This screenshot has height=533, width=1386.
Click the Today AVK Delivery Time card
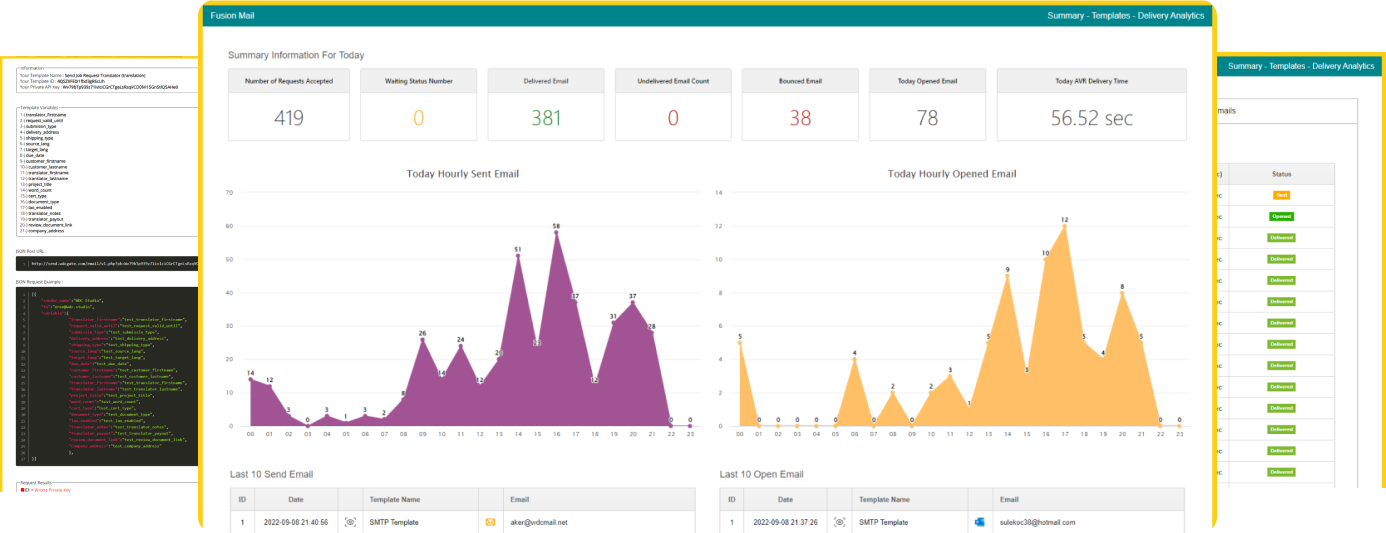click(x=1091, y=105)
